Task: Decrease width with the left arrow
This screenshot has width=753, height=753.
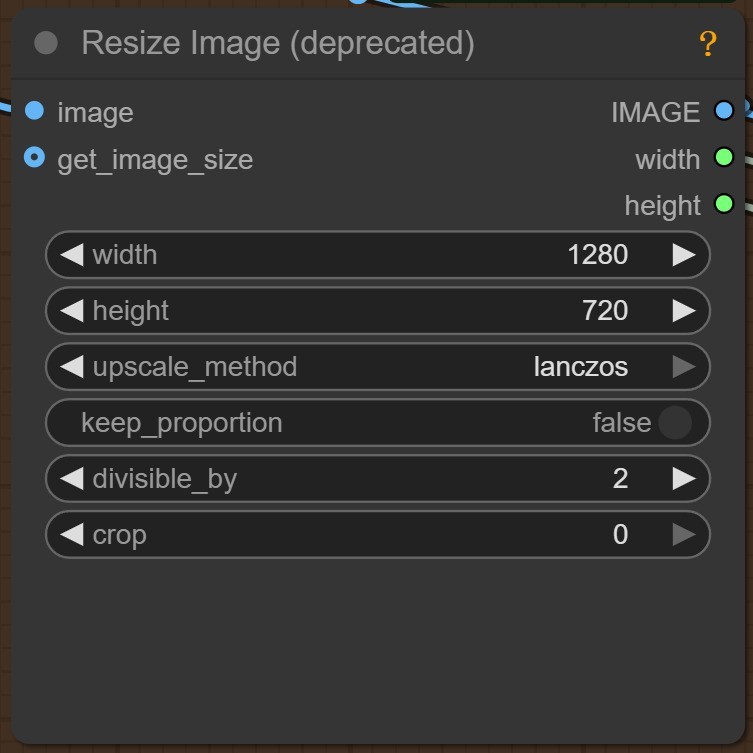Action: [x=71, y=255]
